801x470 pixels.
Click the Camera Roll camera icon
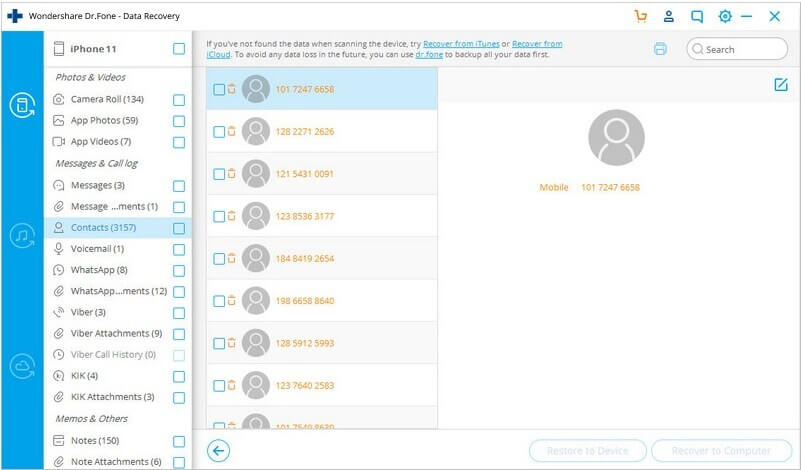[59, 99]
